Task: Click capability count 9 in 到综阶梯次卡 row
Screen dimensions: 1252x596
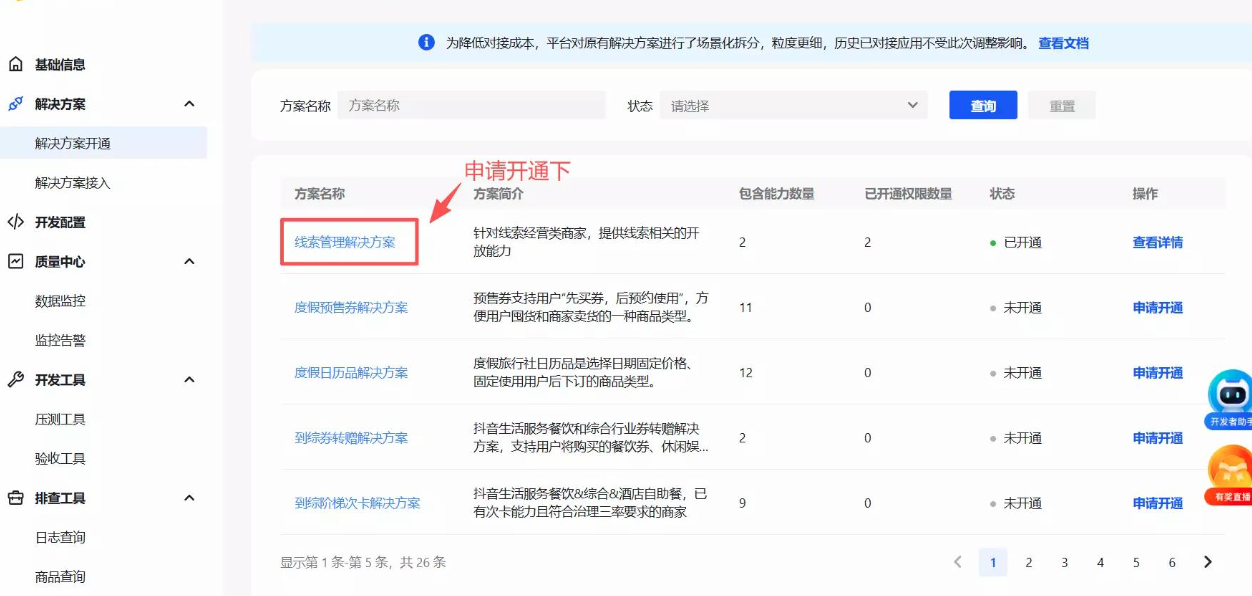Action: (742, 503)
